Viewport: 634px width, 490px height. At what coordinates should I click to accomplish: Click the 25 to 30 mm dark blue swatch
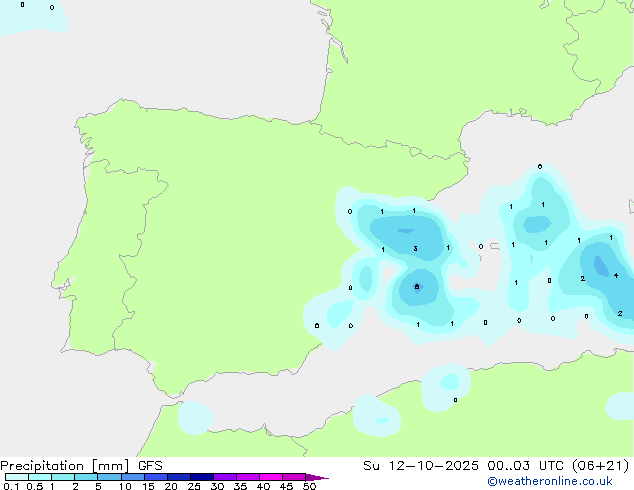point(202,477)
